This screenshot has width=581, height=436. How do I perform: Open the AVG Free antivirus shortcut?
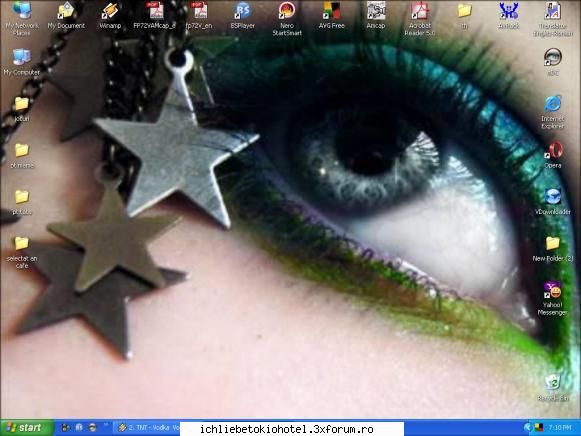(x=332, y=16)
